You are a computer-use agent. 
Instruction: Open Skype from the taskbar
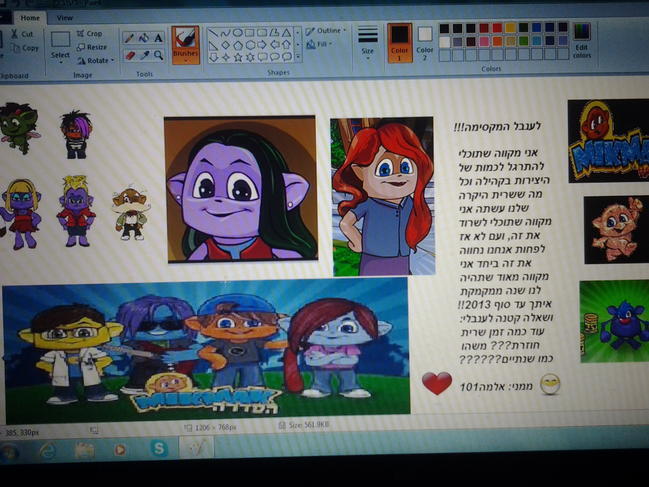coord(159,448)
